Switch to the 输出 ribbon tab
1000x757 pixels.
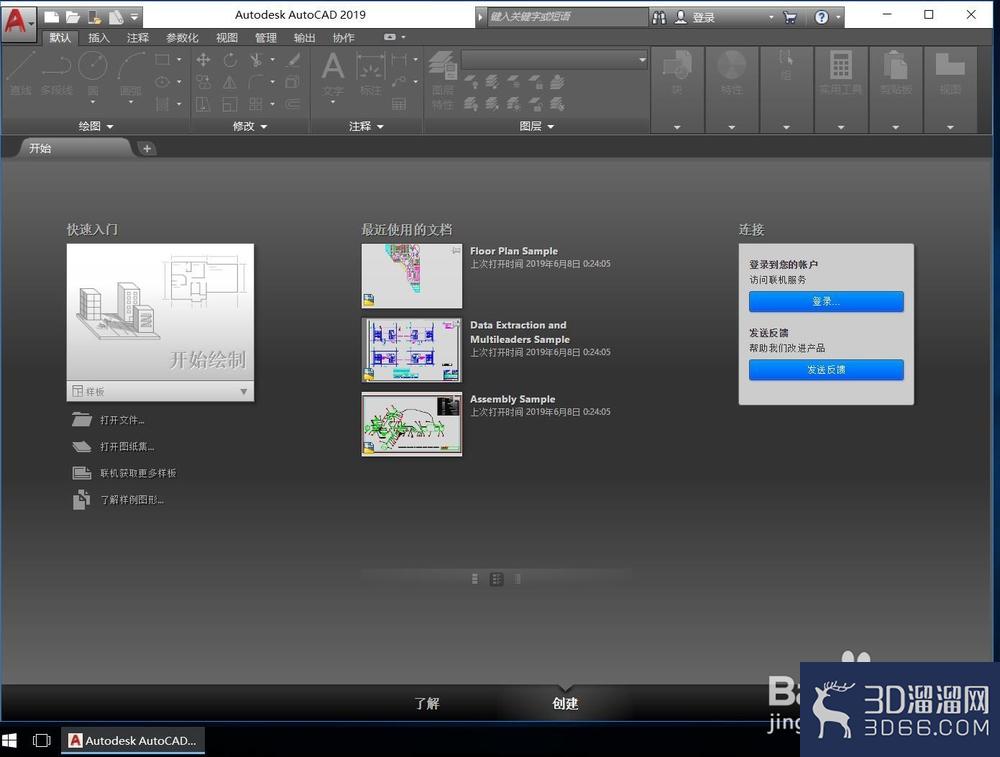pyautogui.click(x=305, y=38)
